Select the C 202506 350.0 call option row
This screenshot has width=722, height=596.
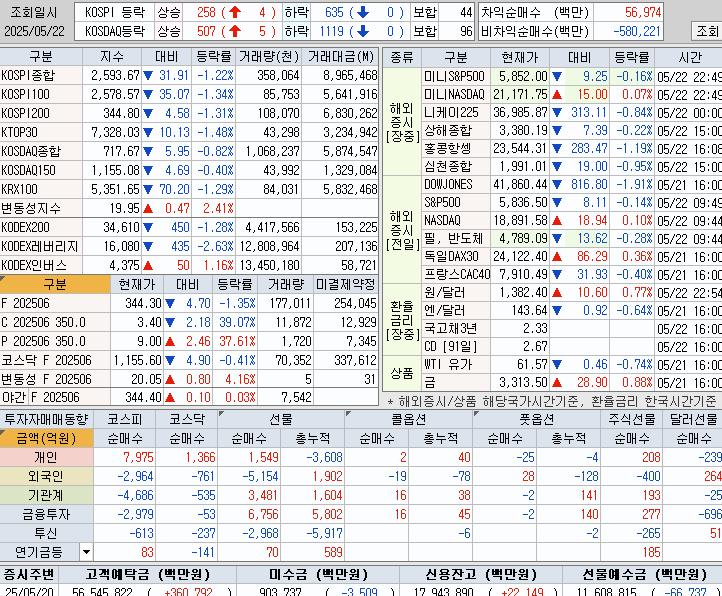point(189,322)
